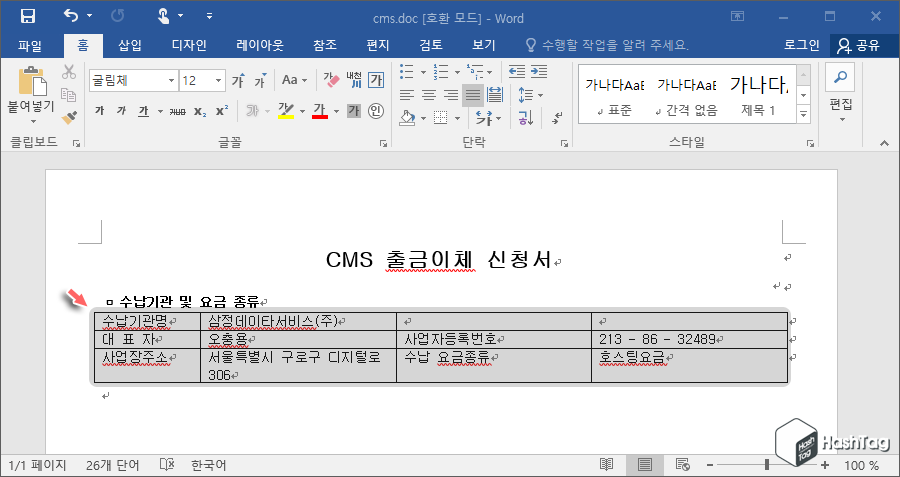Center align text
The width and height of the screenshot is (900, 477).
429,95
